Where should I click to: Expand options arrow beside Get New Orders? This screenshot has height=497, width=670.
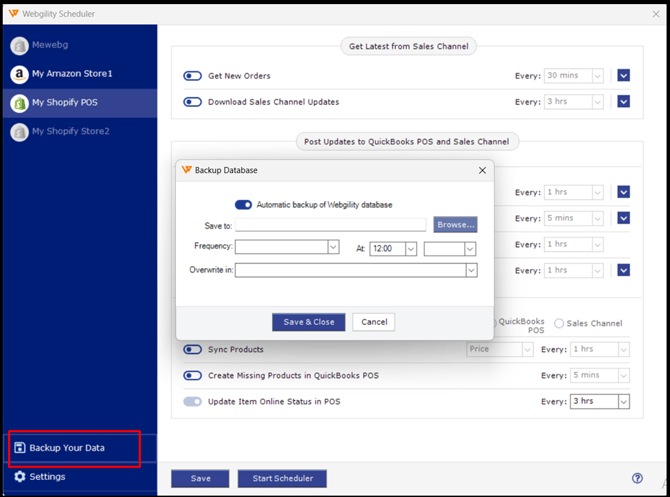623,76
